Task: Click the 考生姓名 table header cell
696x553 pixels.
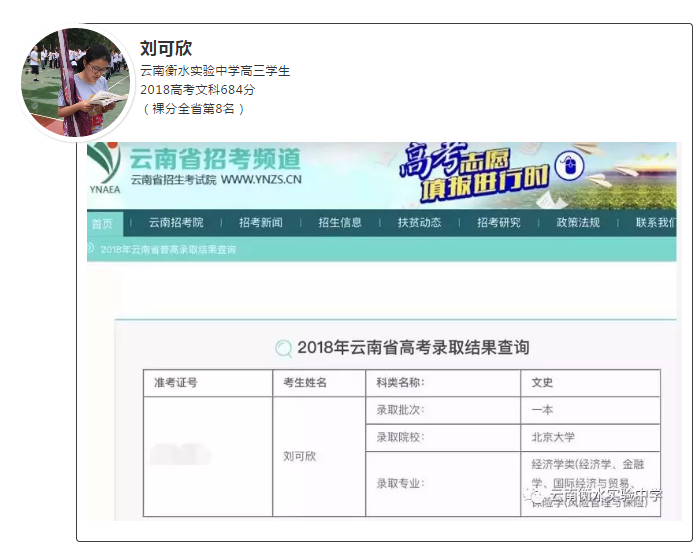Action: (x=319, y=383)
